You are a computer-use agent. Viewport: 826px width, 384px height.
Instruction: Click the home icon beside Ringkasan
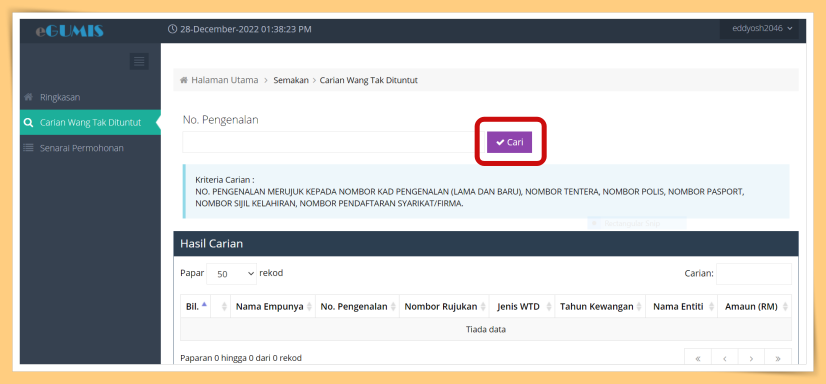click(29, 97)
